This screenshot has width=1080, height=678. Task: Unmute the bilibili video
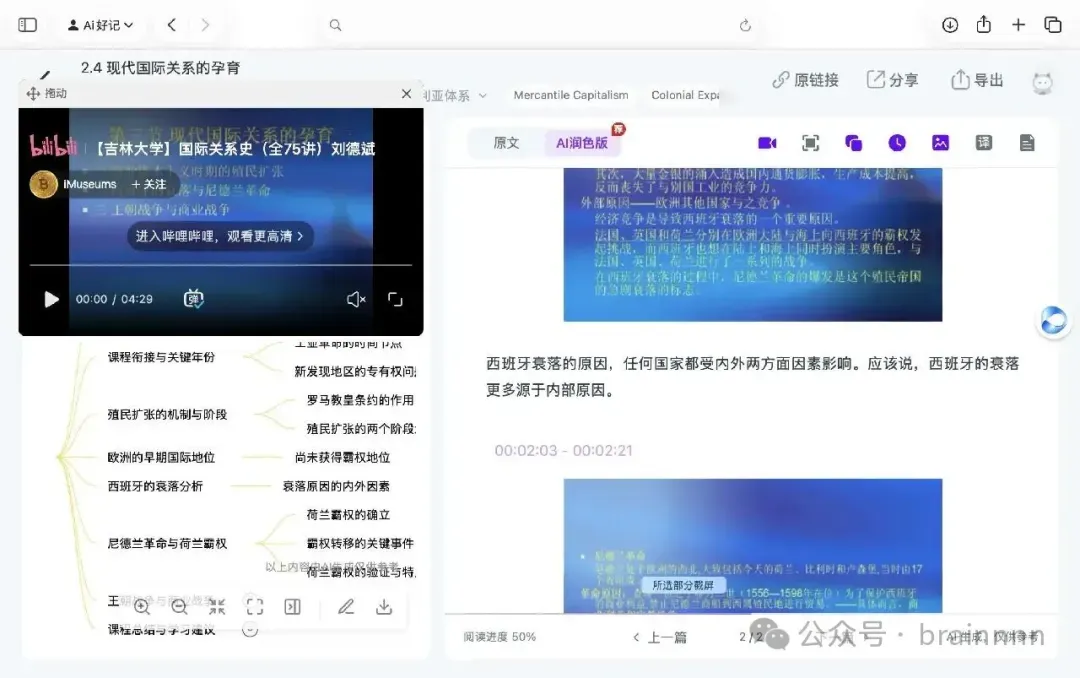[356, 299]
